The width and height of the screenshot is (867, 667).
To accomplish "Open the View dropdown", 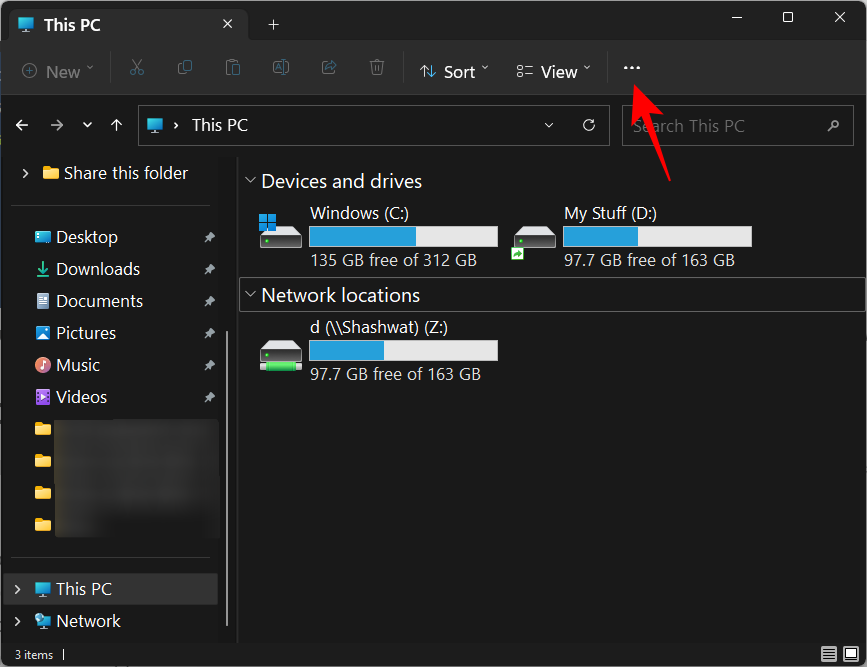I will click(x=551, y=71).
